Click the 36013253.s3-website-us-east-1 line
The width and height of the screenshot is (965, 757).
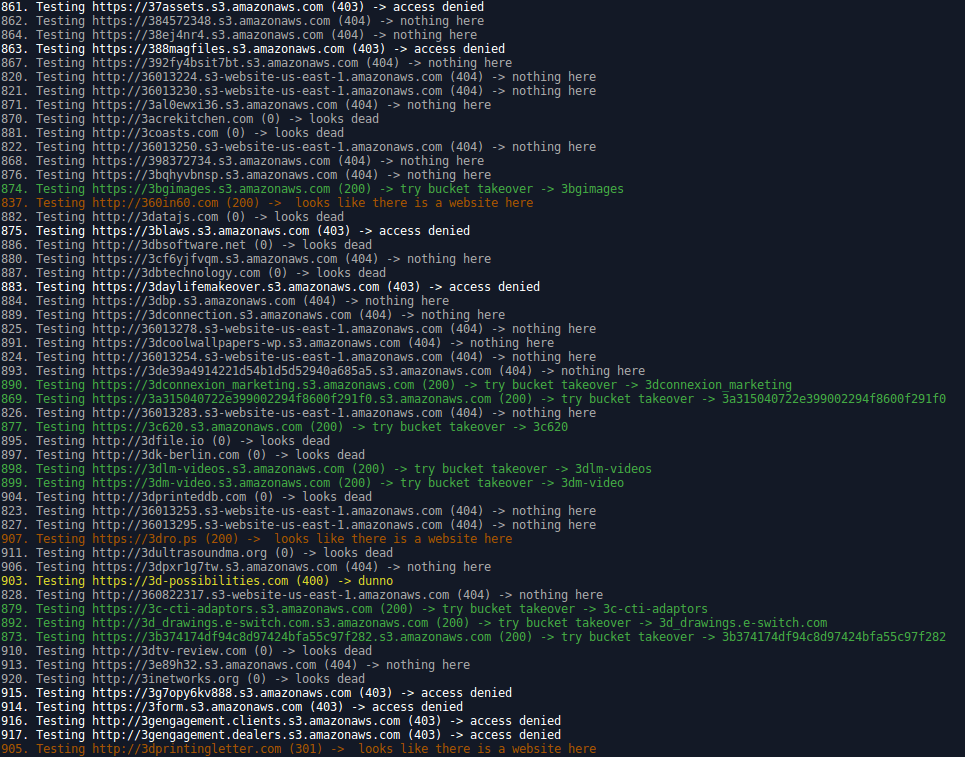coord(298,511)
